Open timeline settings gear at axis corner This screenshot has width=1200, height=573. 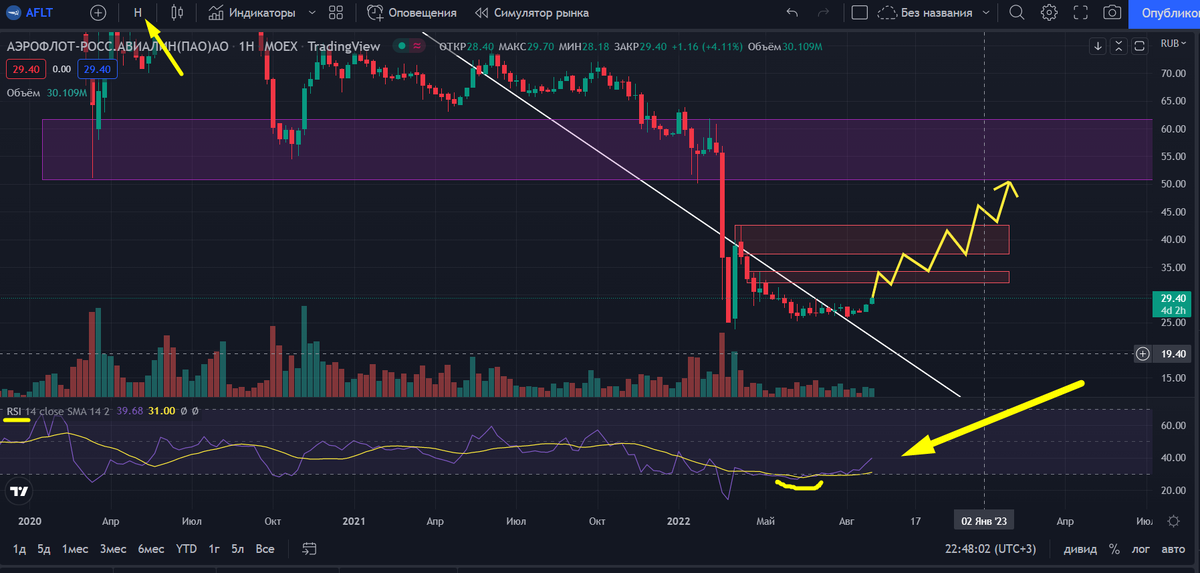pyautogui.click(x=1174, y=520)
